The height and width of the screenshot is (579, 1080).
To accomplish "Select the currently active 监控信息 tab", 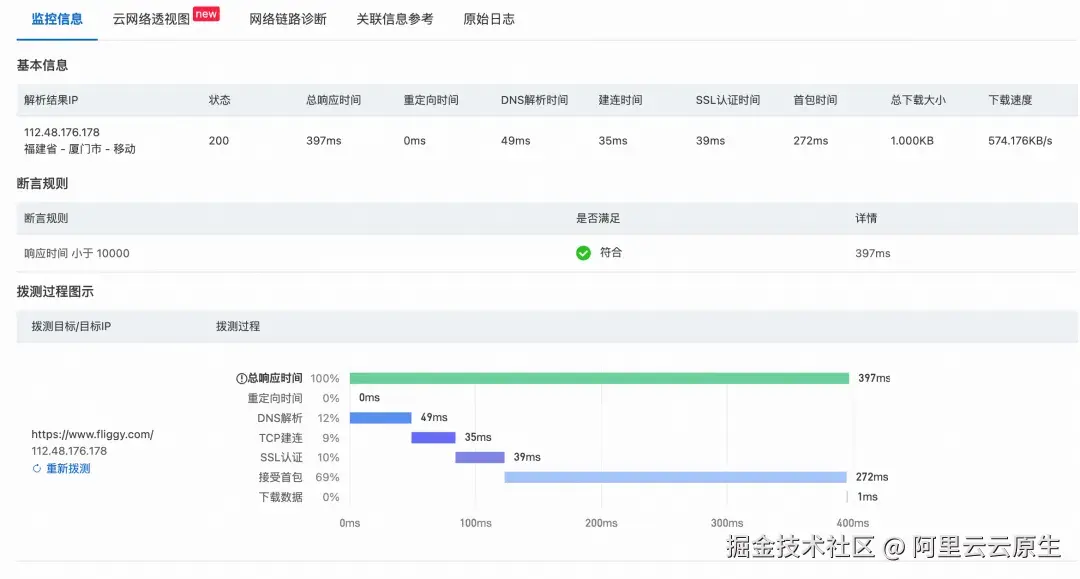I will point(55,17).
